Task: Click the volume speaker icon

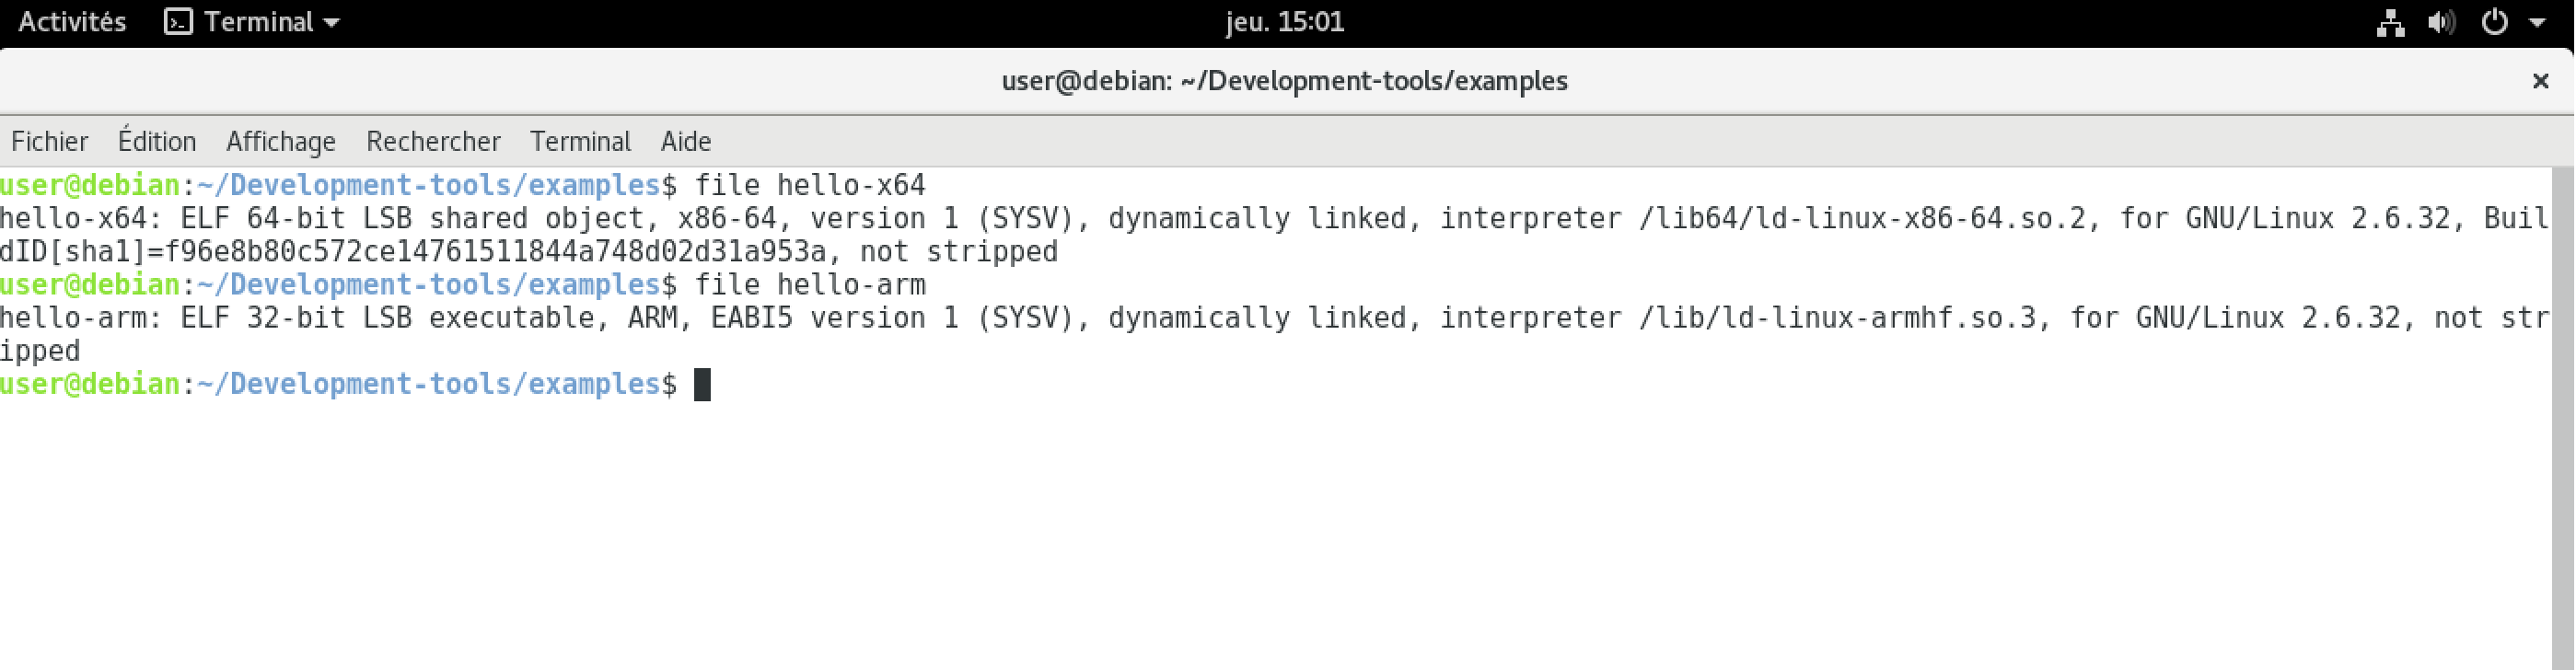Action: [2441, 22]
